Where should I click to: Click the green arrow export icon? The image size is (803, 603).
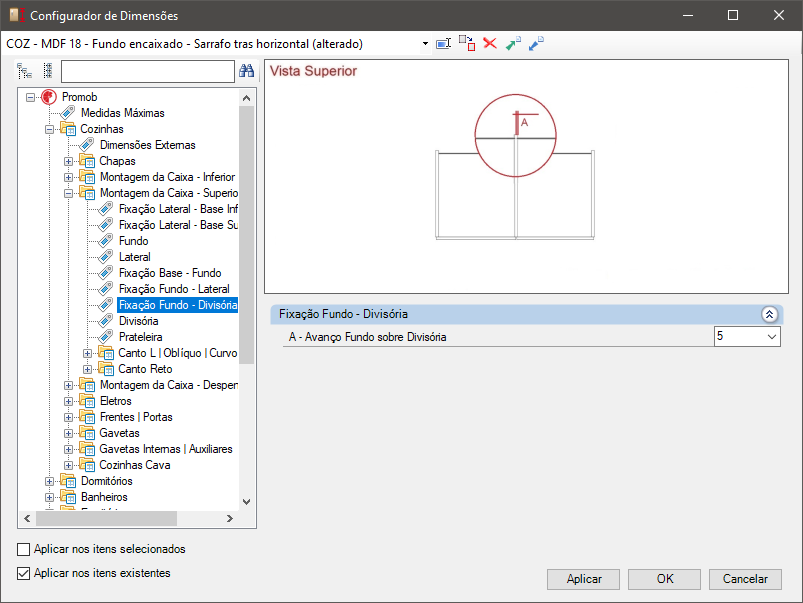pos(513,44)
